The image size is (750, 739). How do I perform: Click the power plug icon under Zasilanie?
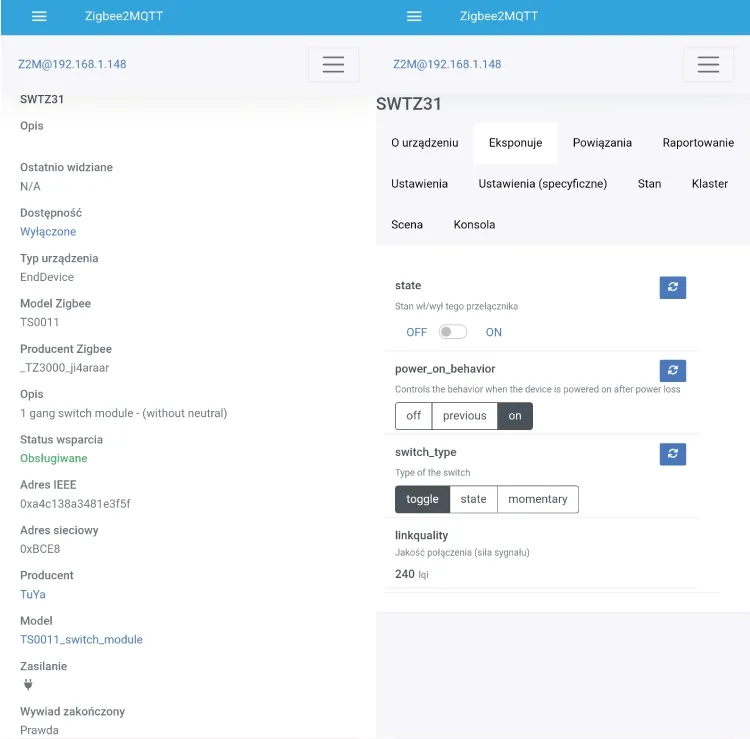pyautogui.click(x=28, y=684)
